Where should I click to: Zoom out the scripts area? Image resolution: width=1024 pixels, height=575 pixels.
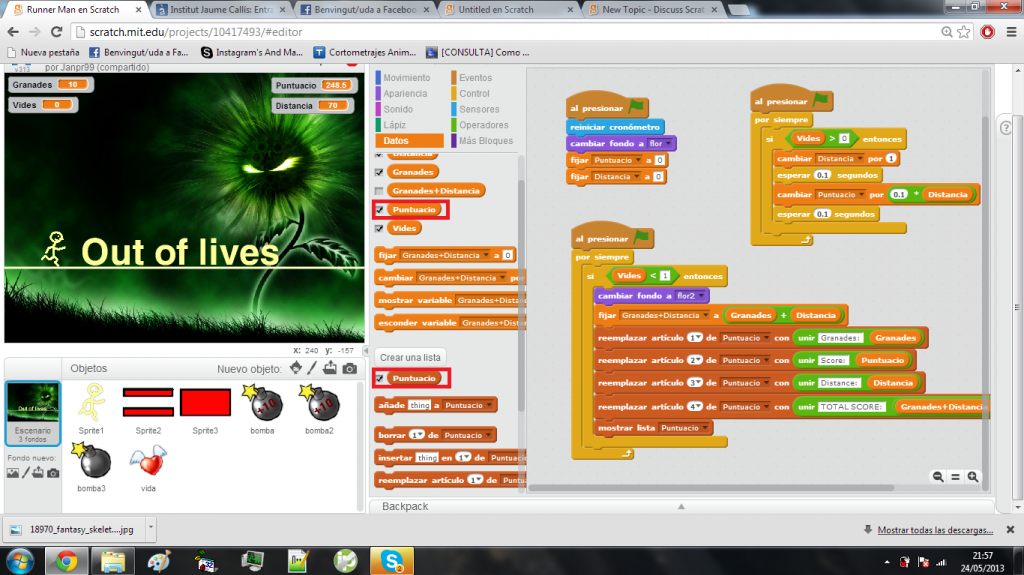pos(939,477)
